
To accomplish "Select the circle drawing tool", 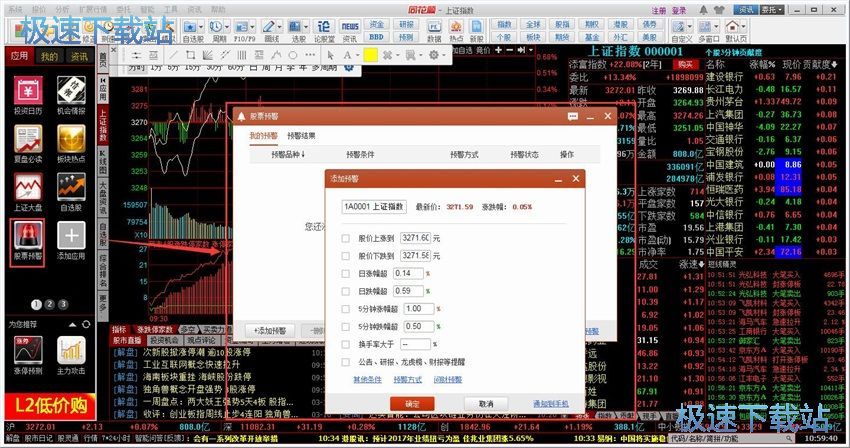I will coord(293,55).
